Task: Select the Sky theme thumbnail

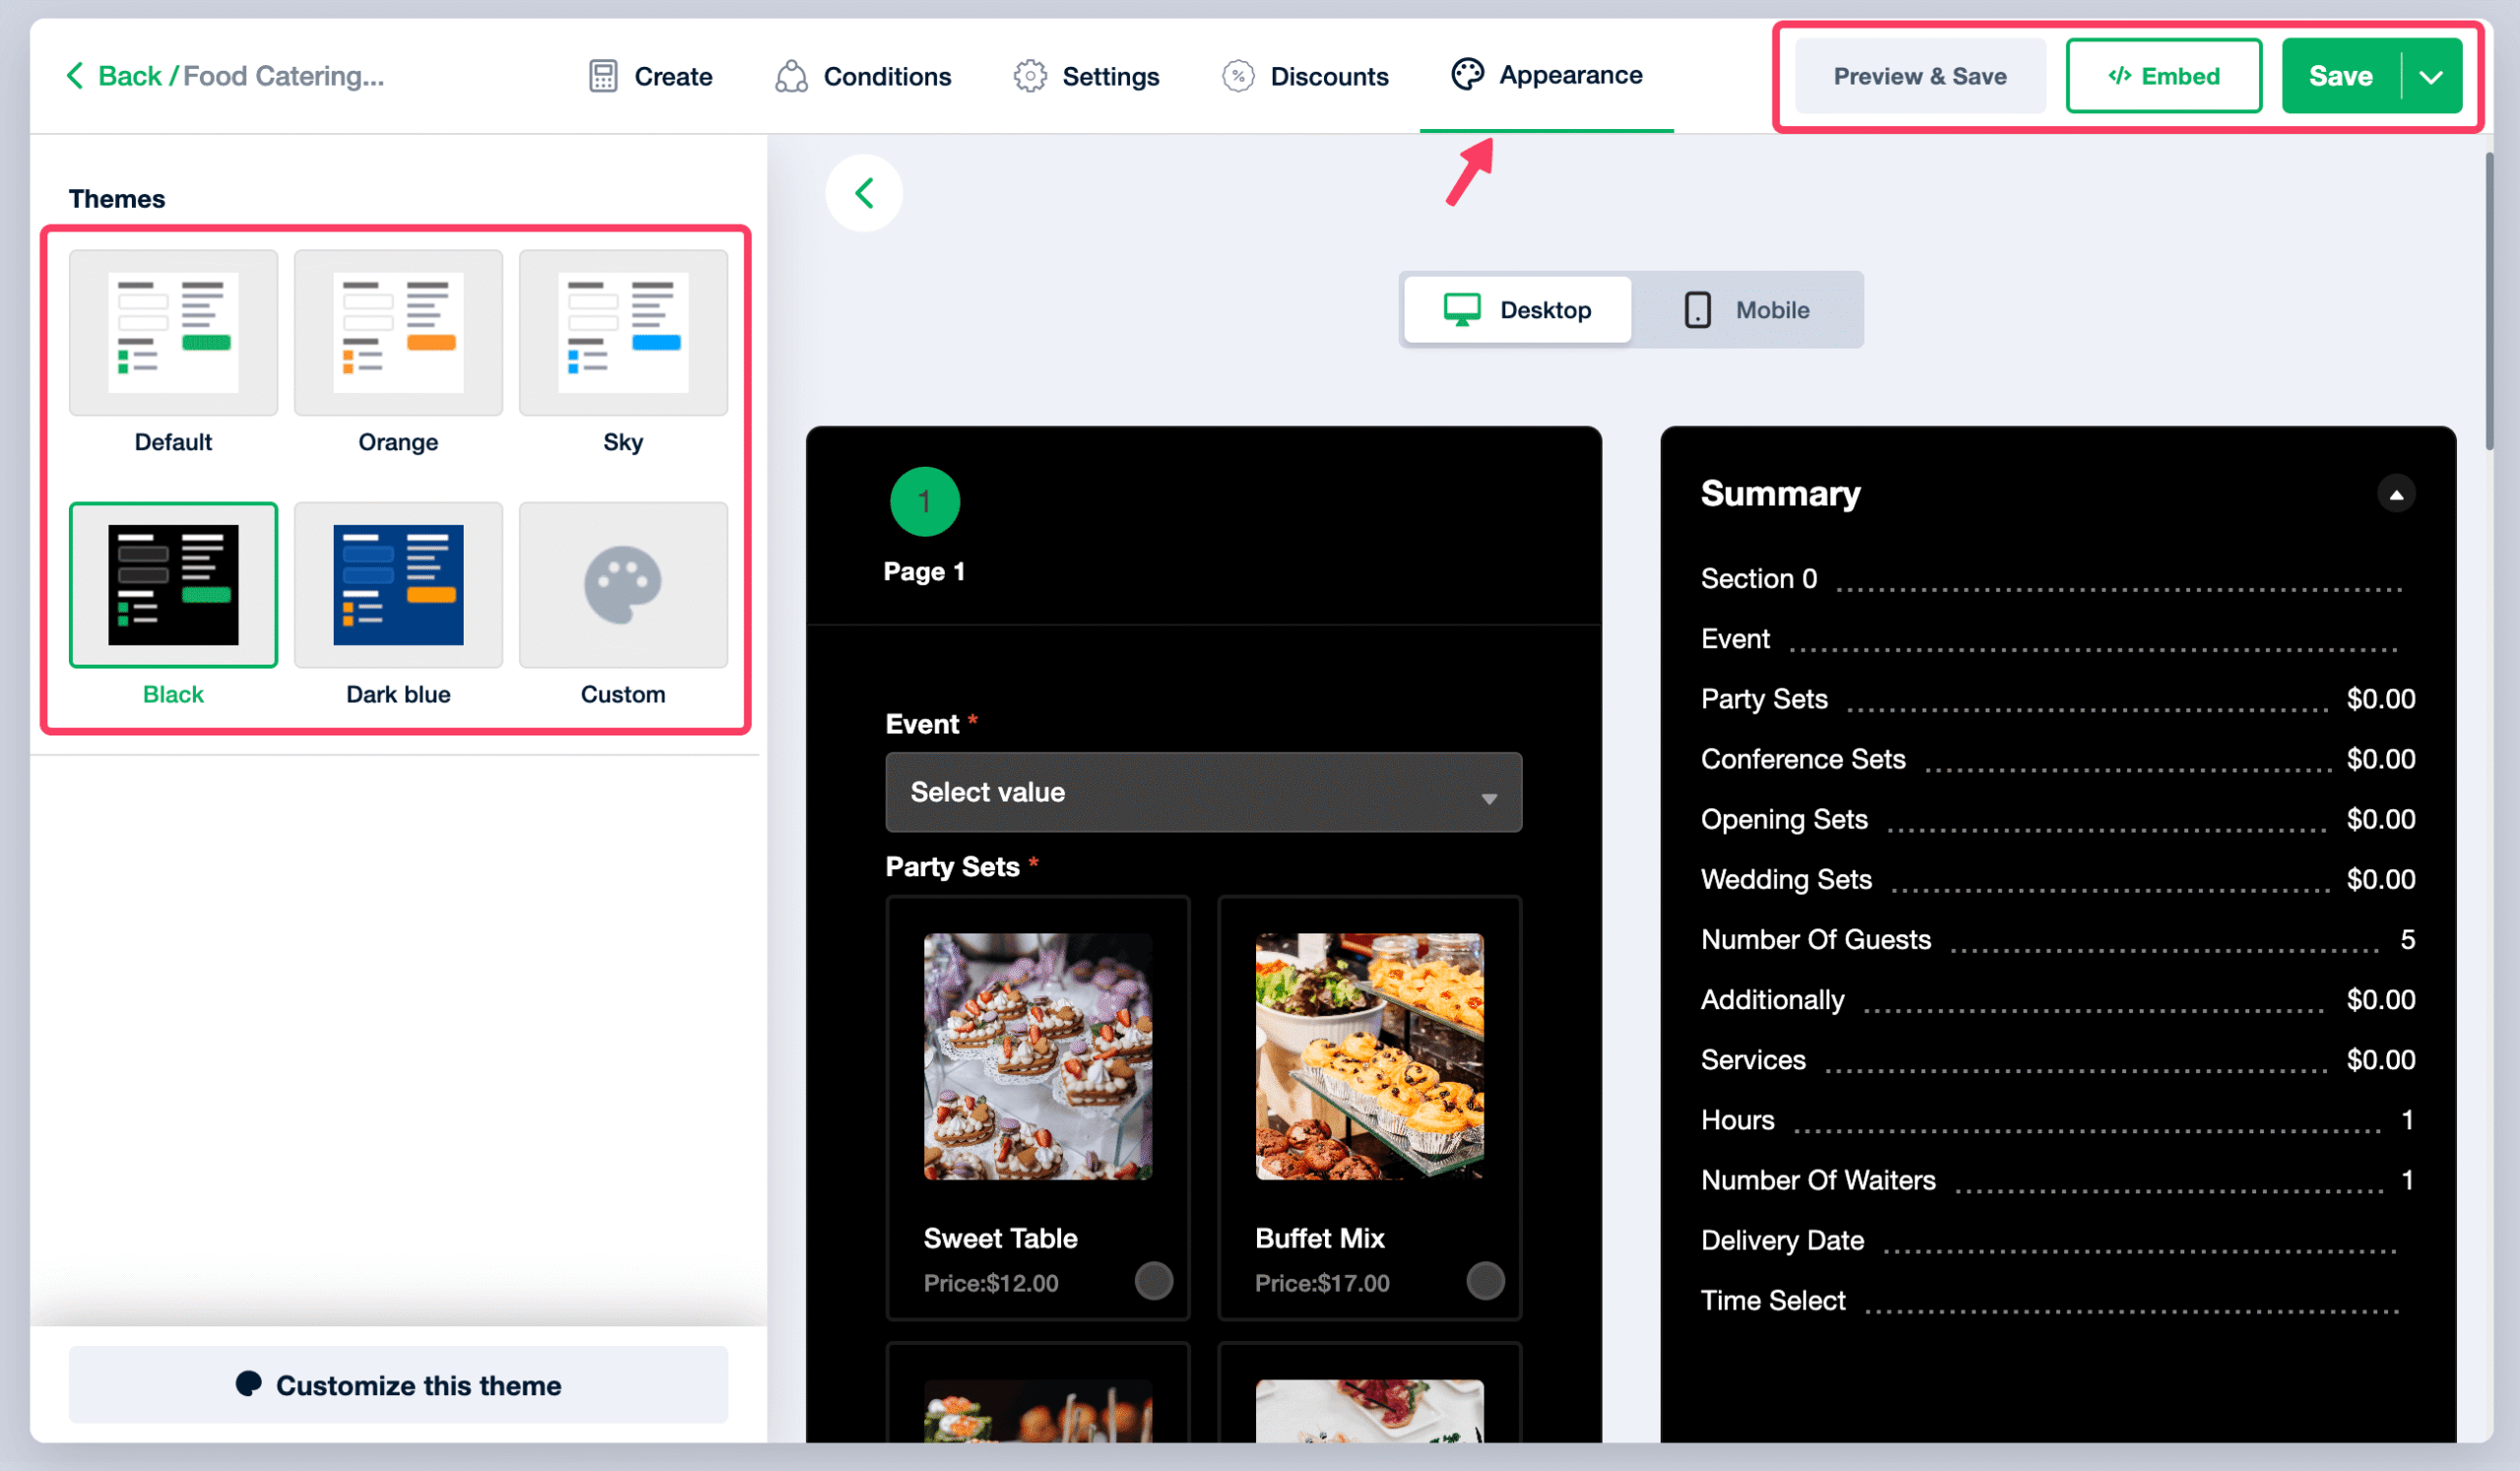Action: [x=623, y=332]
